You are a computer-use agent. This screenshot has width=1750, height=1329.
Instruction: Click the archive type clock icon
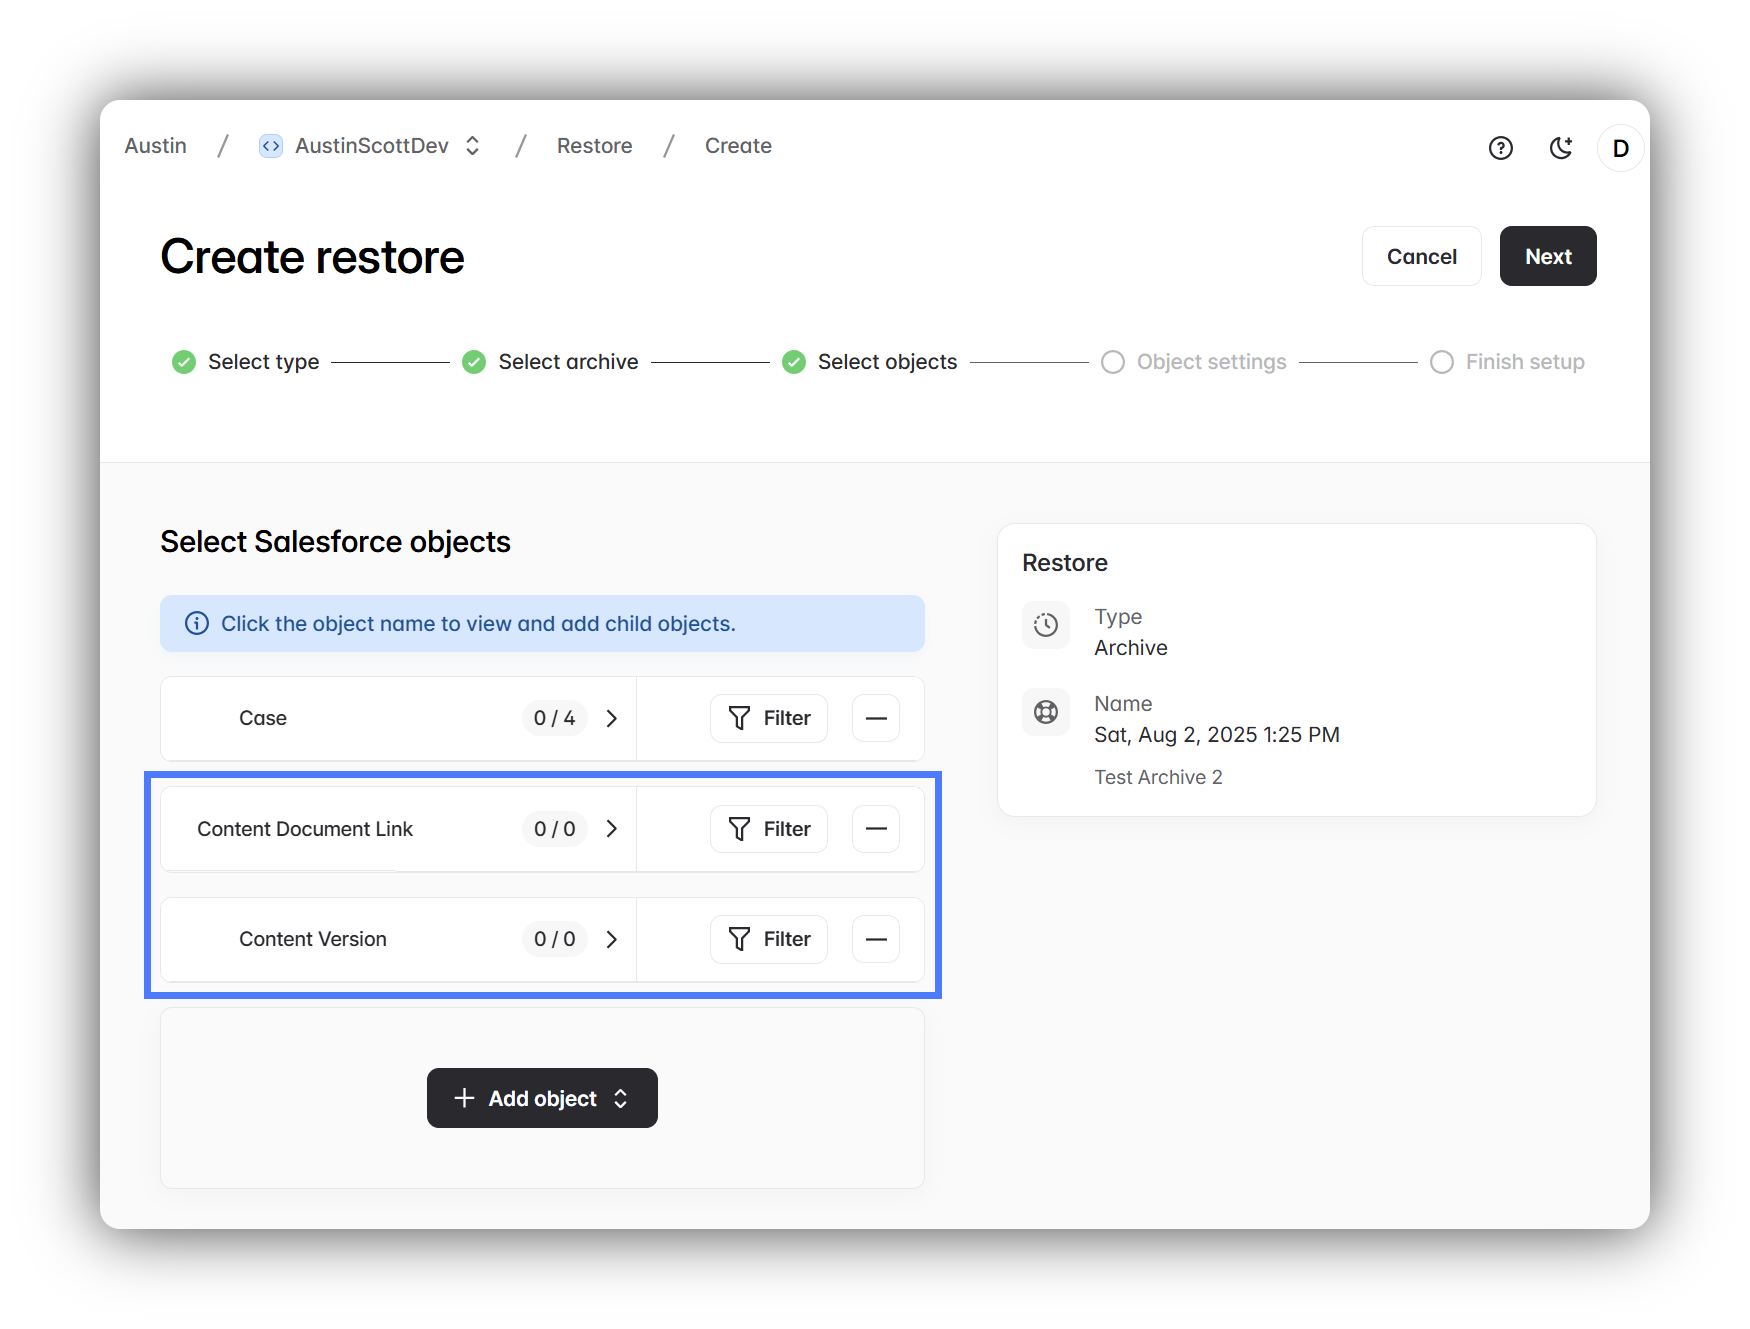click(1046, 625)
